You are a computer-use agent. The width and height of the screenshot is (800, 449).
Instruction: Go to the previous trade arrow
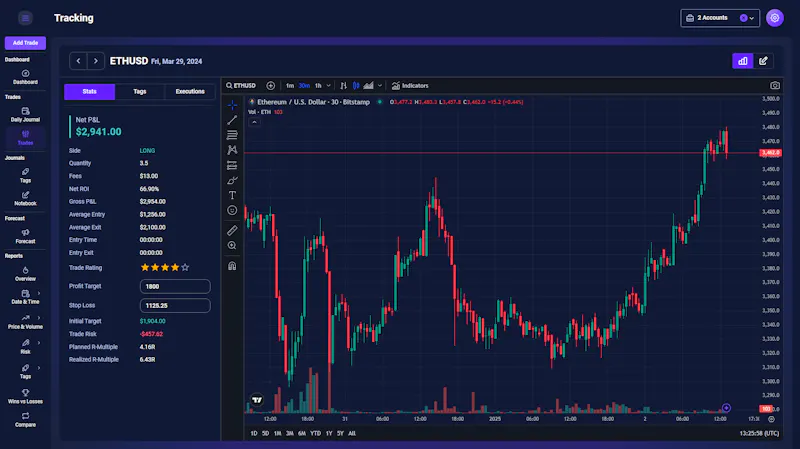click(78, 61)
